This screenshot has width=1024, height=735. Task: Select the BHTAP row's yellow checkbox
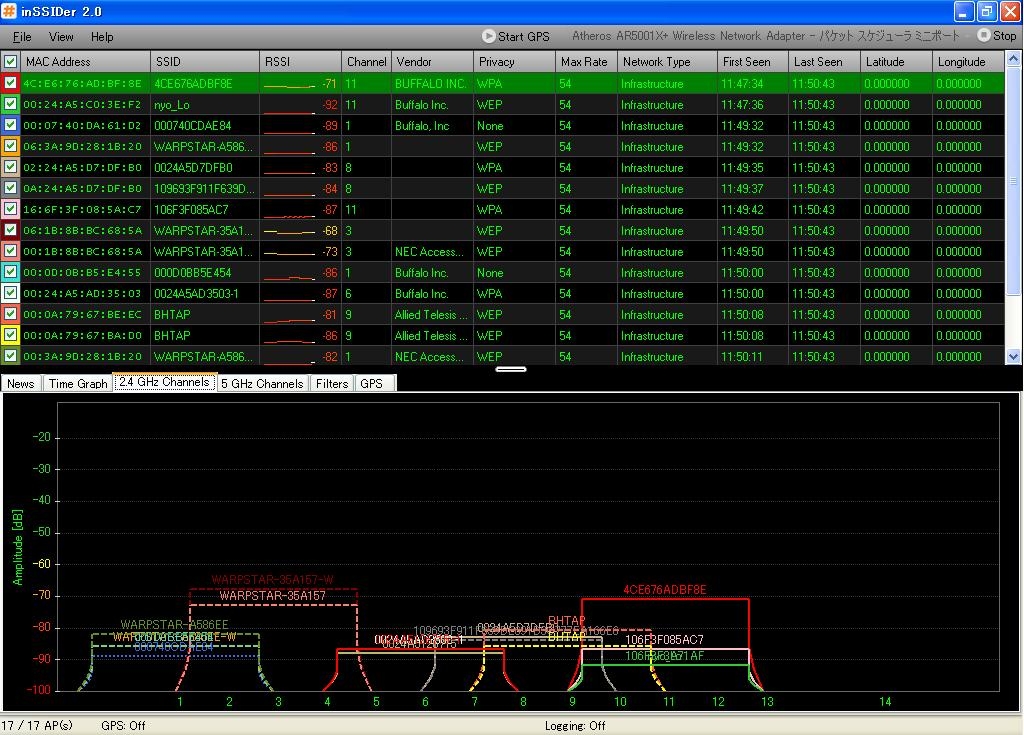tap(11, 336)
